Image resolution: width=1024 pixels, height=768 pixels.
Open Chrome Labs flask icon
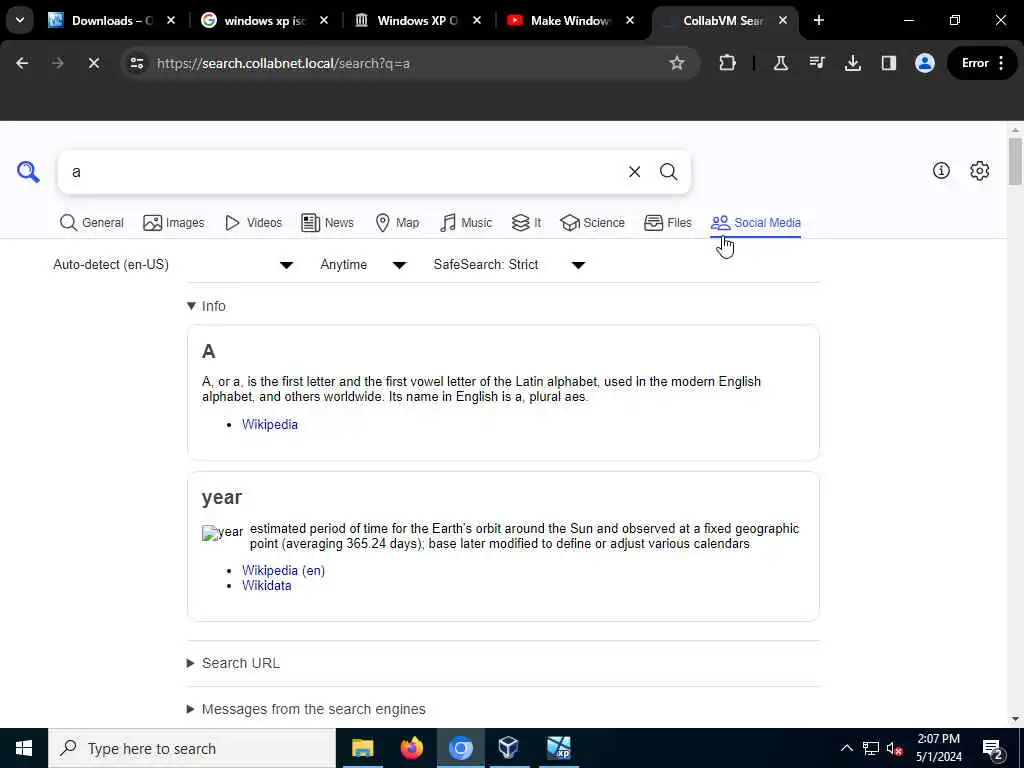[x=780, y=63]
